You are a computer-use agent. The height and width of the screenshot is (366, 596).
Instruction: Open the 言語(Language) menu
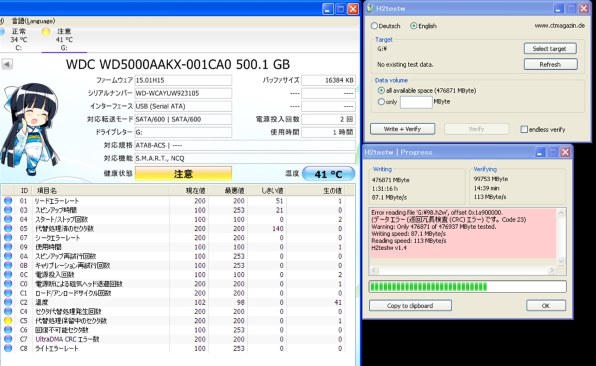point(33,21)
